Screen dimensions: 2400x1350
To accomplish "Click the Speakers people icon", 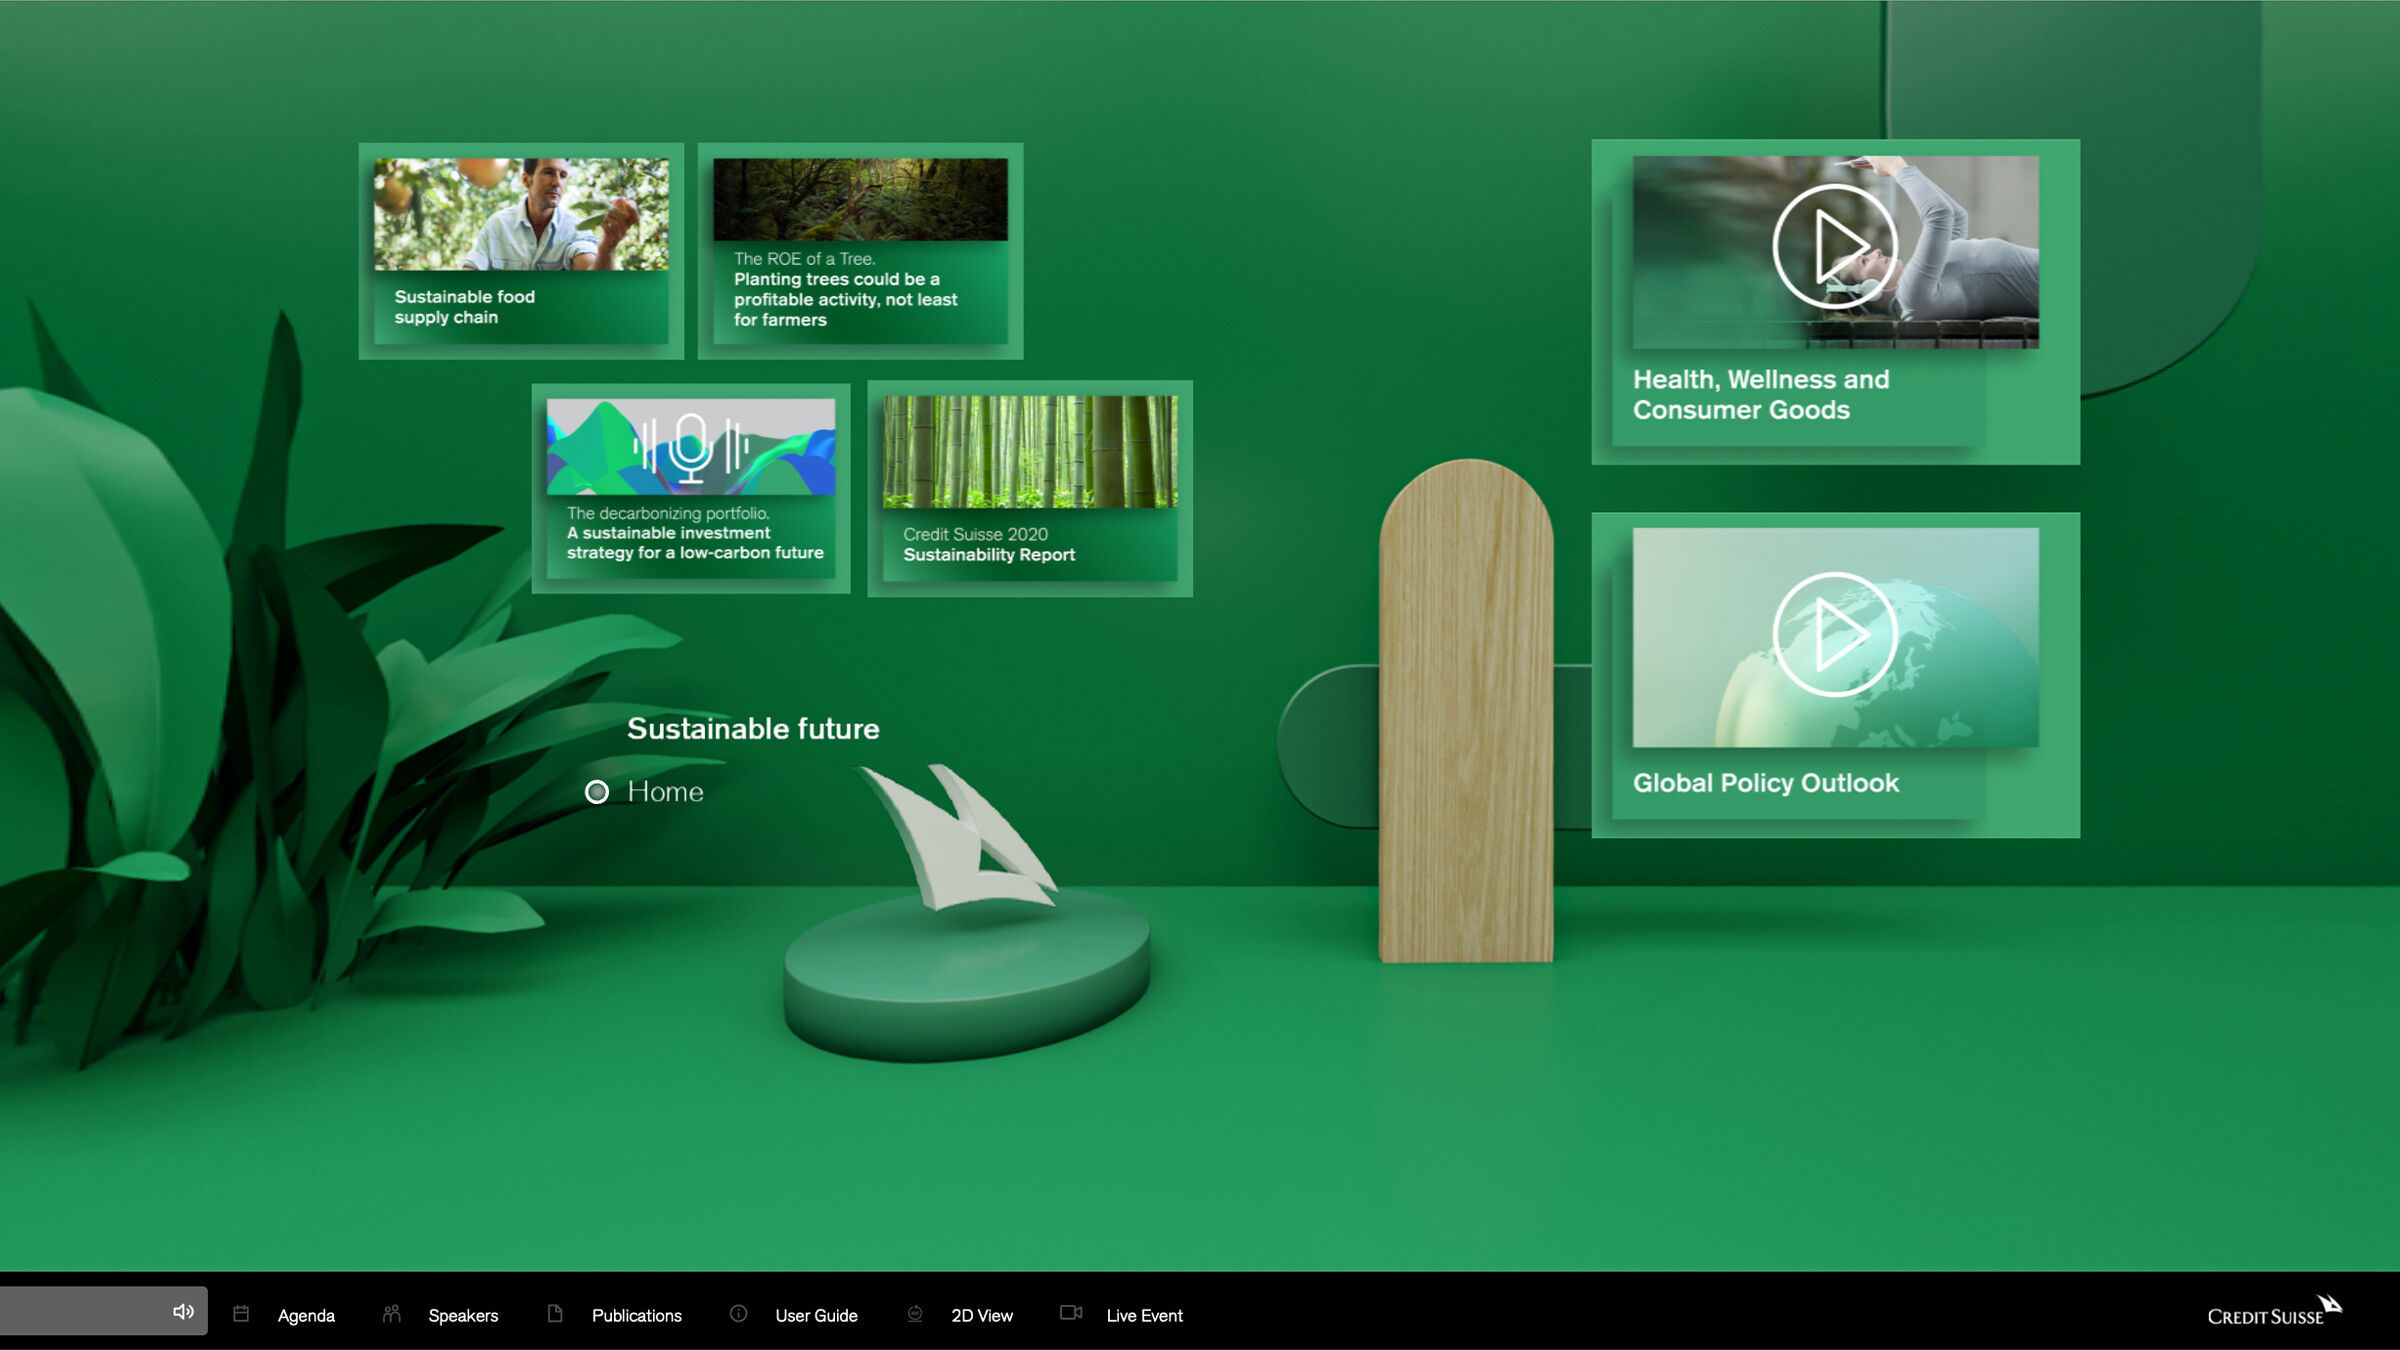I will click(391, 1314).
